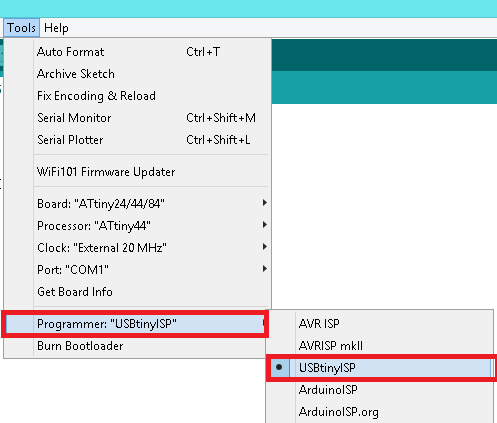This screenshot has width=497, height=423.
Task: Open the Programmer "USBtinyISP" submenu
Action: (x=135, y=324)
